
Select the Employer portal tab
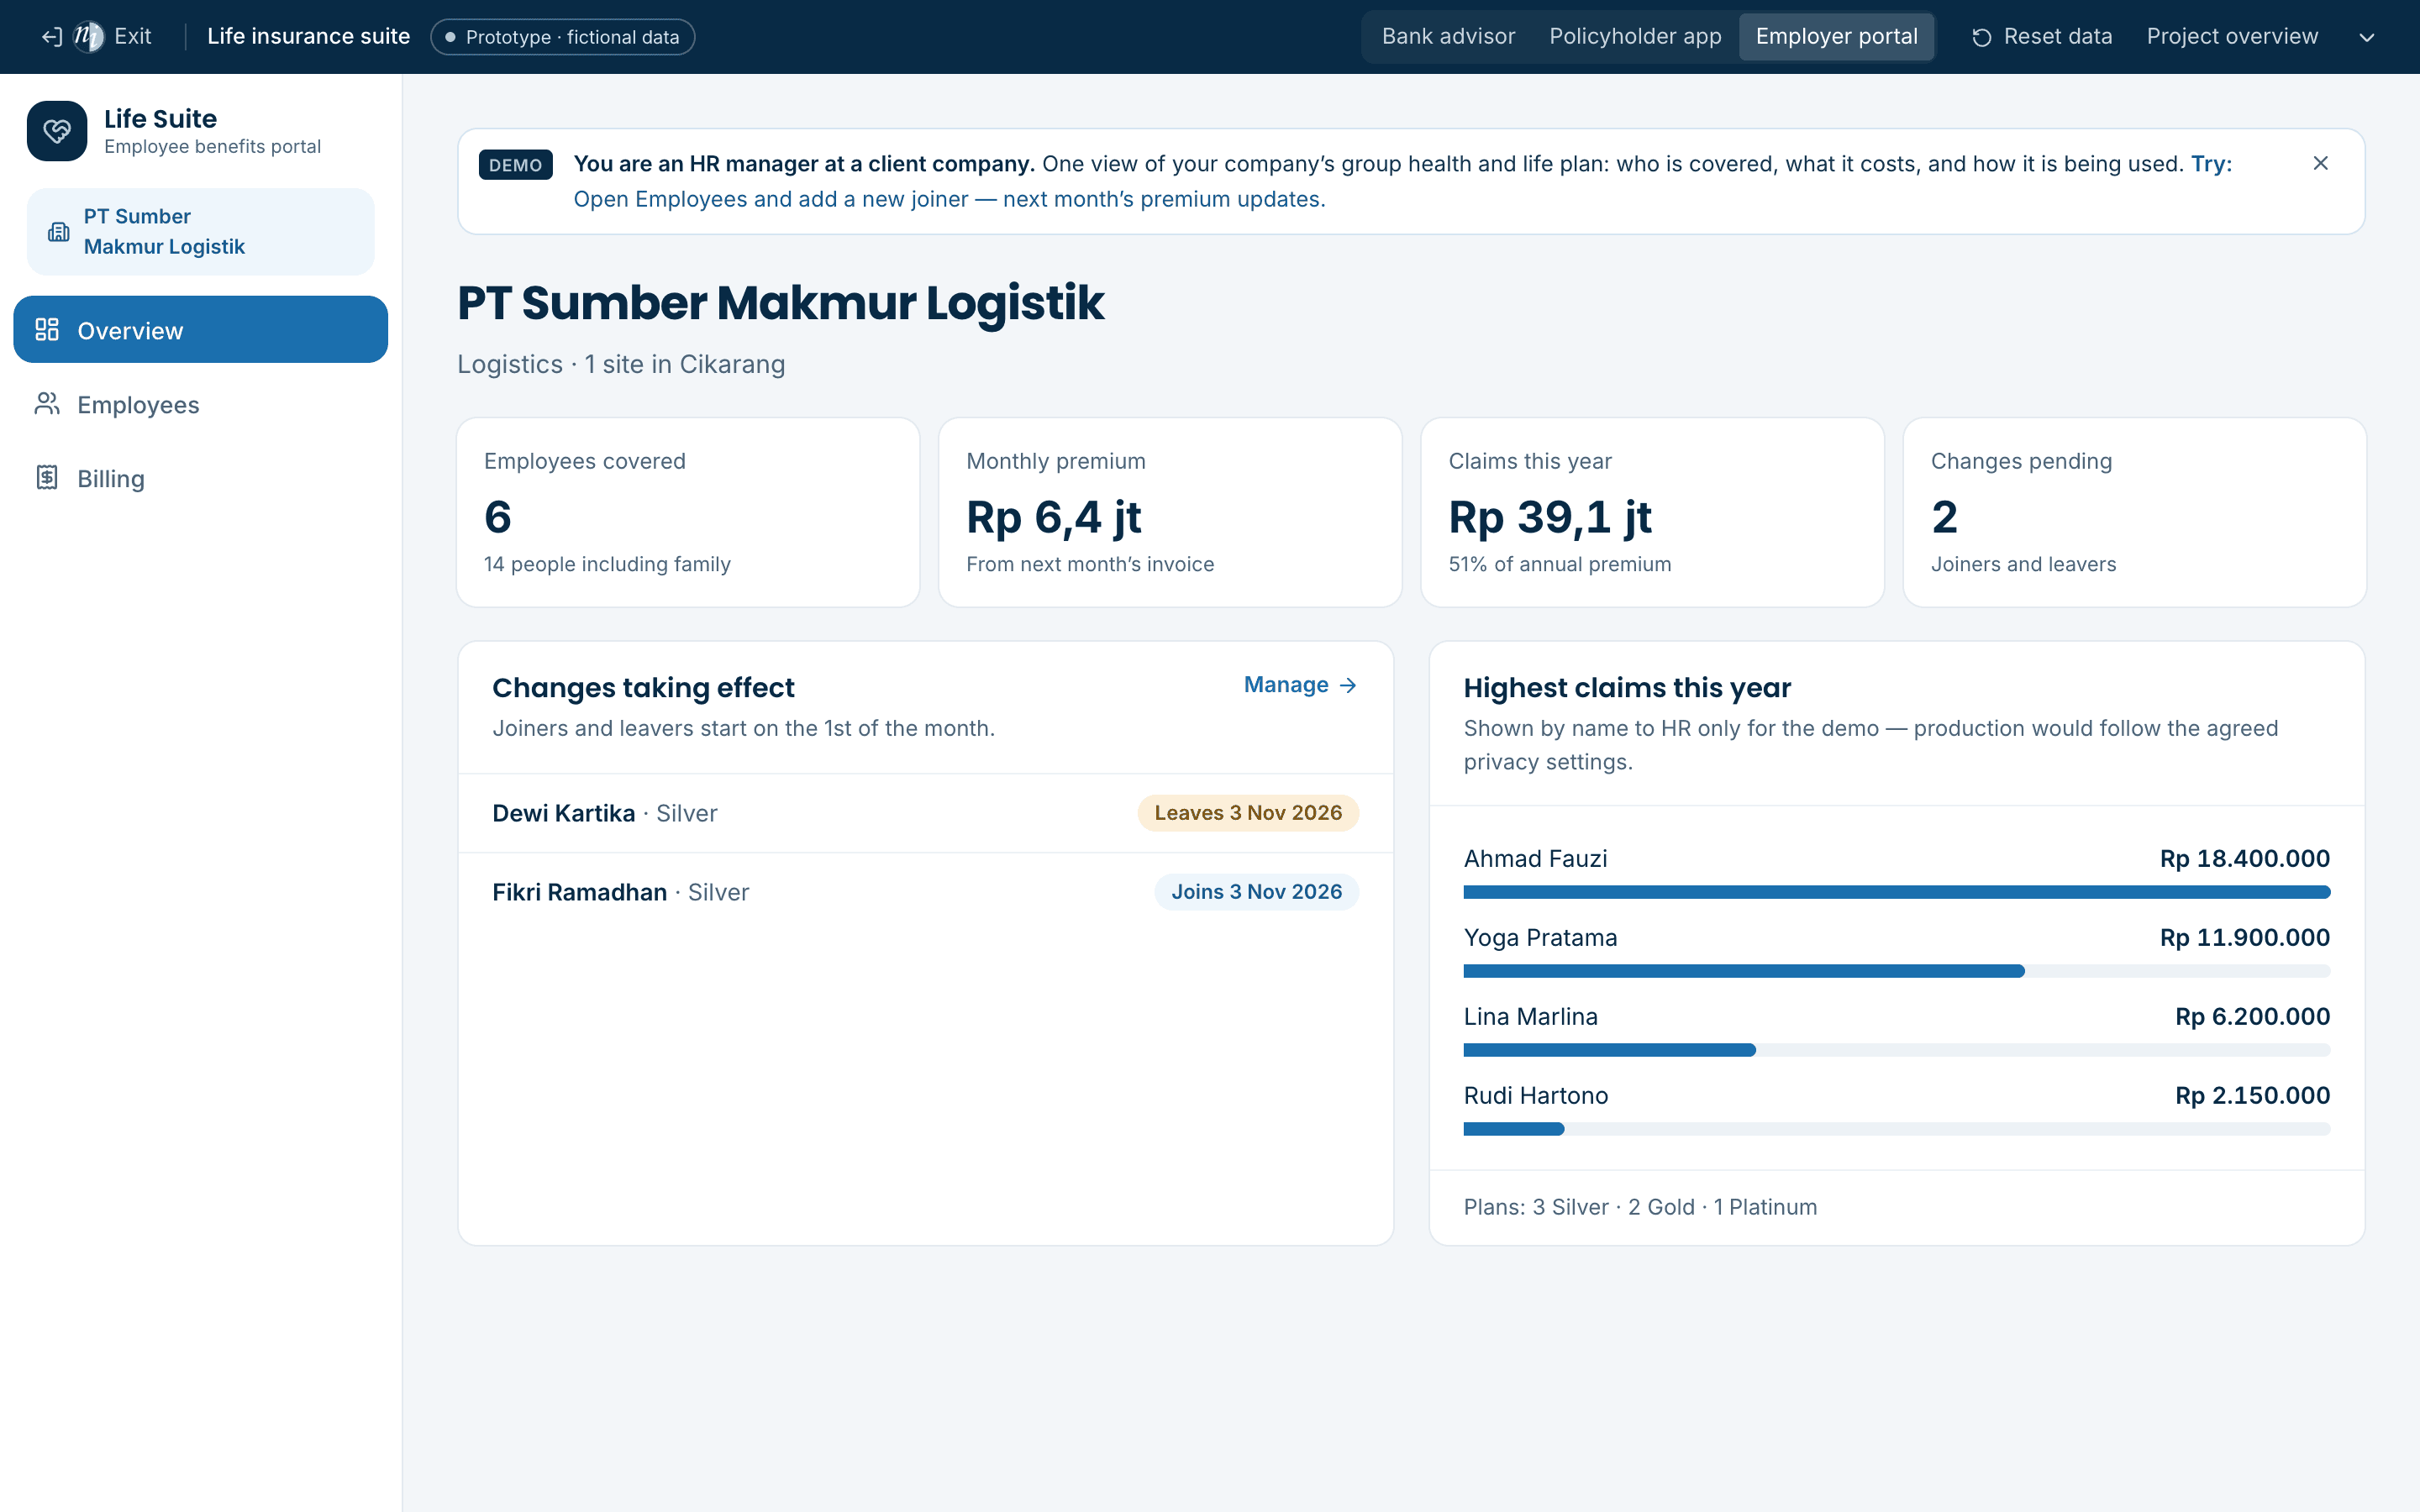pyautogui.click(x=1836, y=37)
